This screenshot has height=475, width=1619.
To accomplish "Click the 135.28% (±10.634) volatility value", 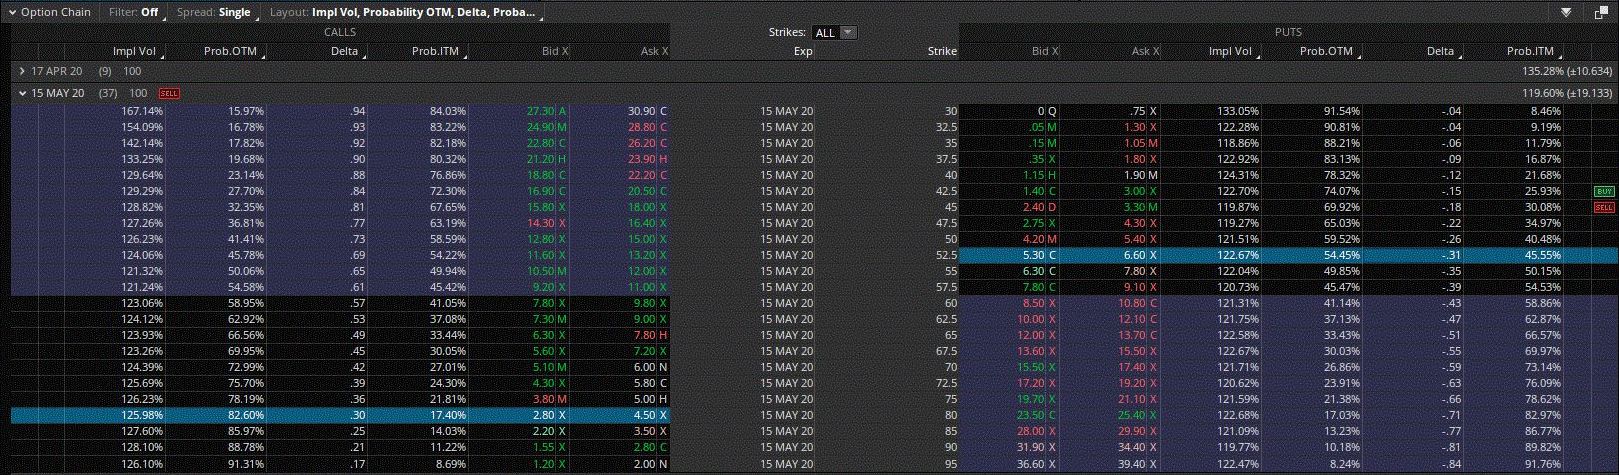I will click(x=1566, y=71).
